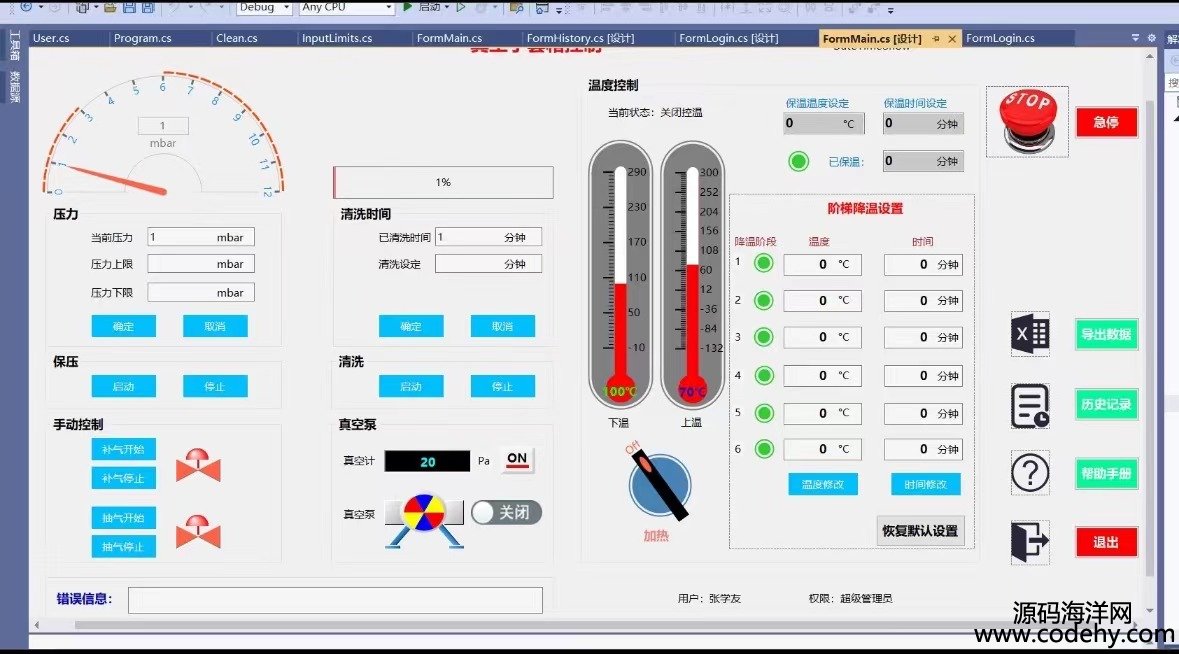Open the 工具箱 side panel tab
Screen dimensions: 1179x654
(x=14, y=47)
